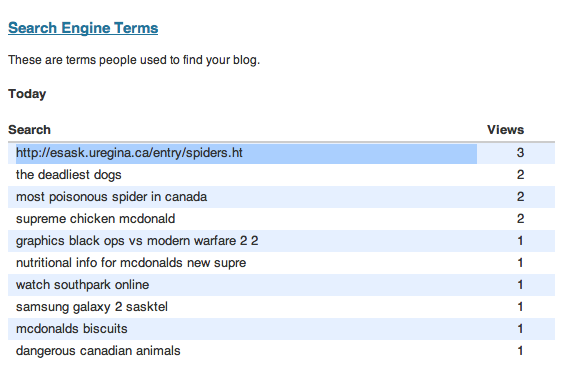Click 'terms people used to find' description text
The image size is (563, 381).
139,60
